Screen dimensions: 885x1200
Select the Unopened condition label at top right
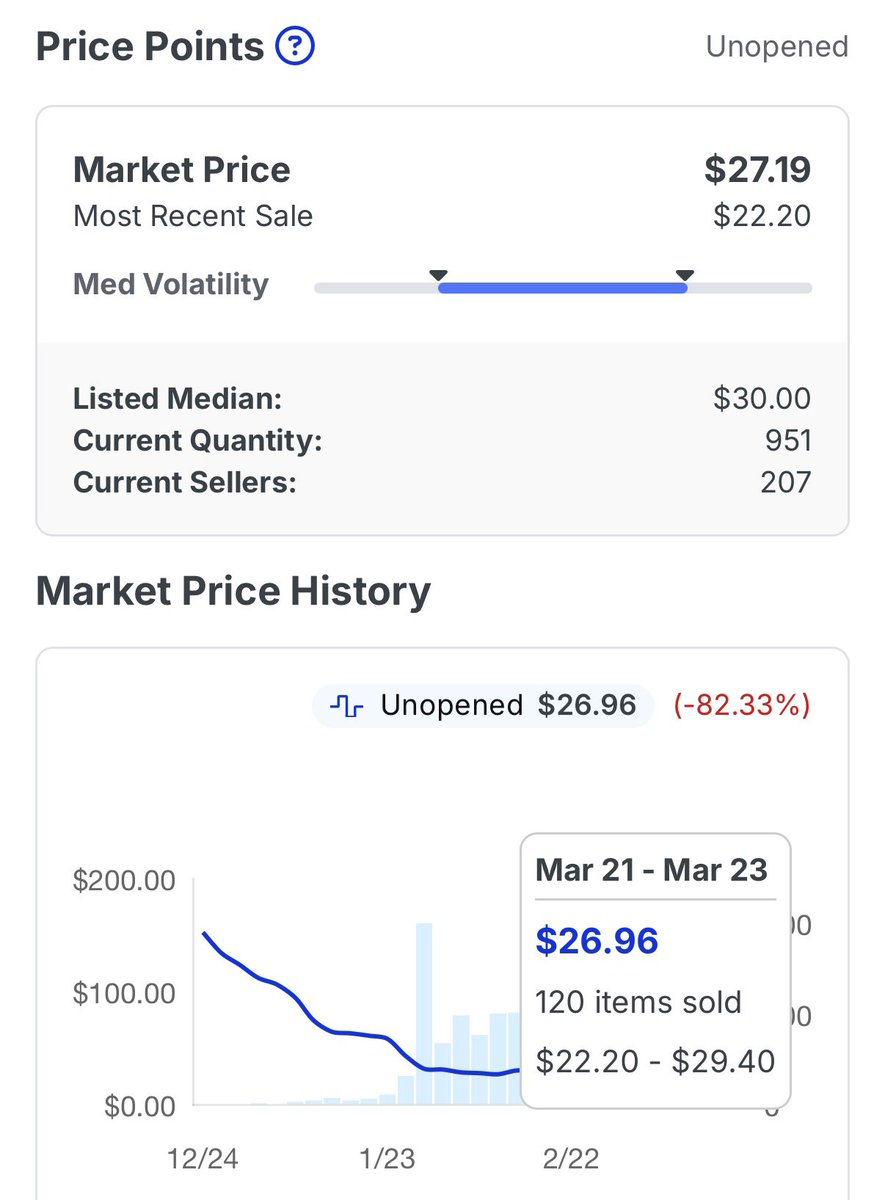[x=776, y=46]
